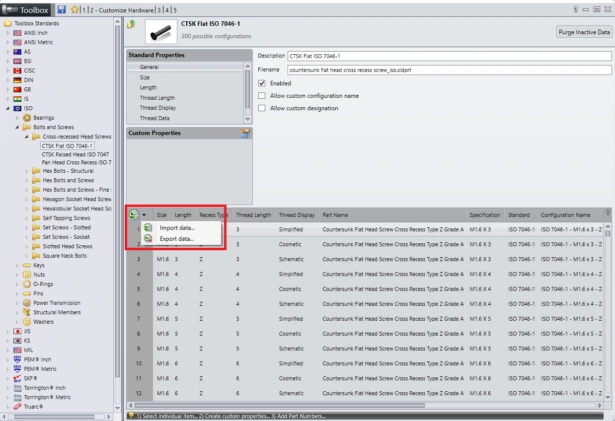Viewport: 615px width, 421px height.
Task: Click Export data icon in menu
Action: pos(148,239)
